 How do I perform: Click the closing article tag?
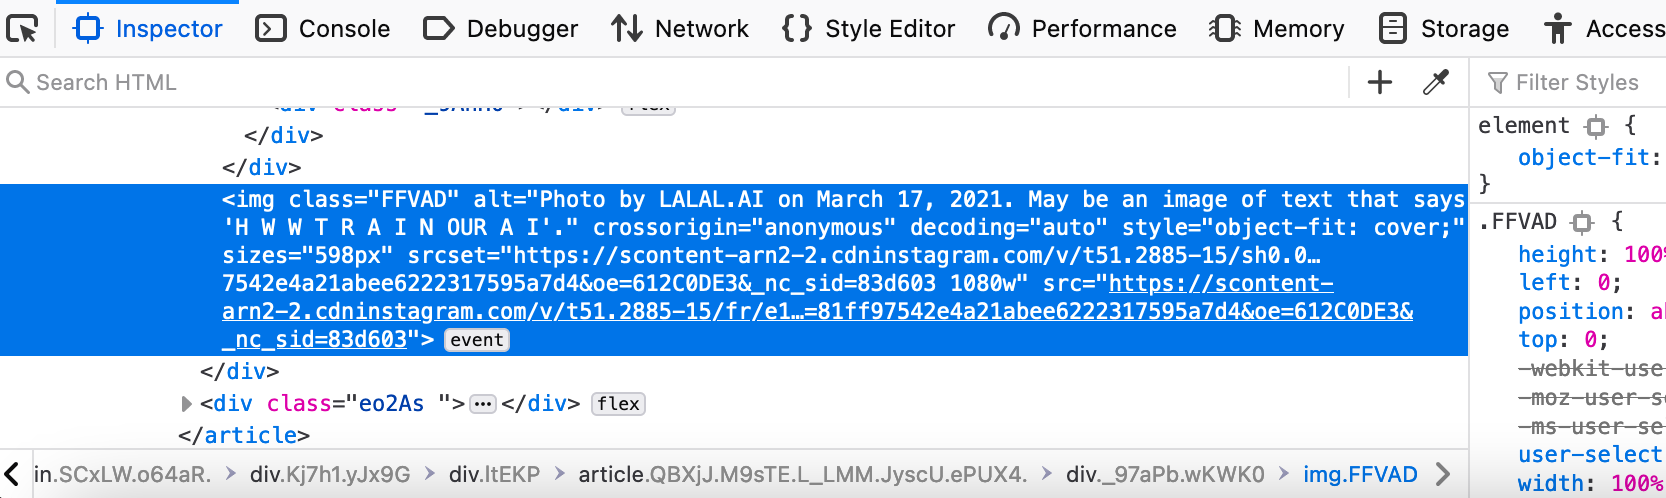click(x=244, y=436)
